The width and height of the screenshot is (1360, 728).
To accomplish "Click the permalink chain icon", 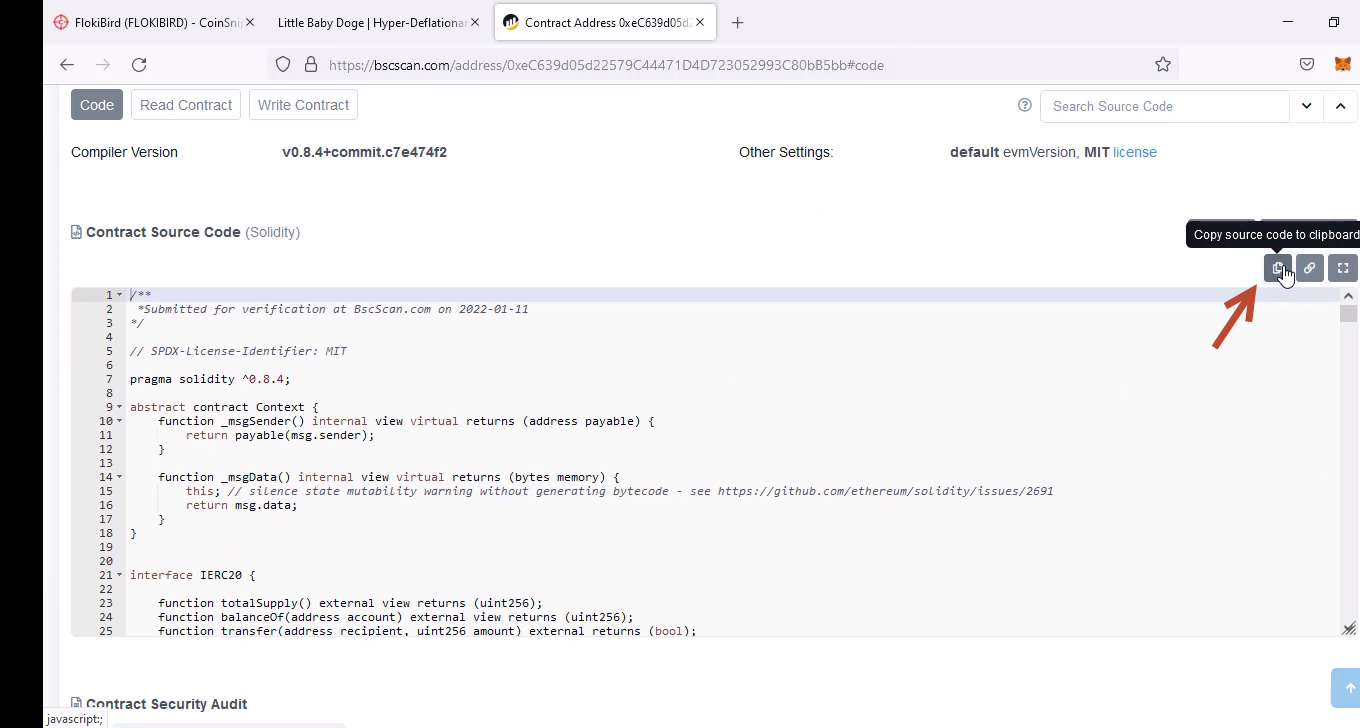I will 1309,268.
